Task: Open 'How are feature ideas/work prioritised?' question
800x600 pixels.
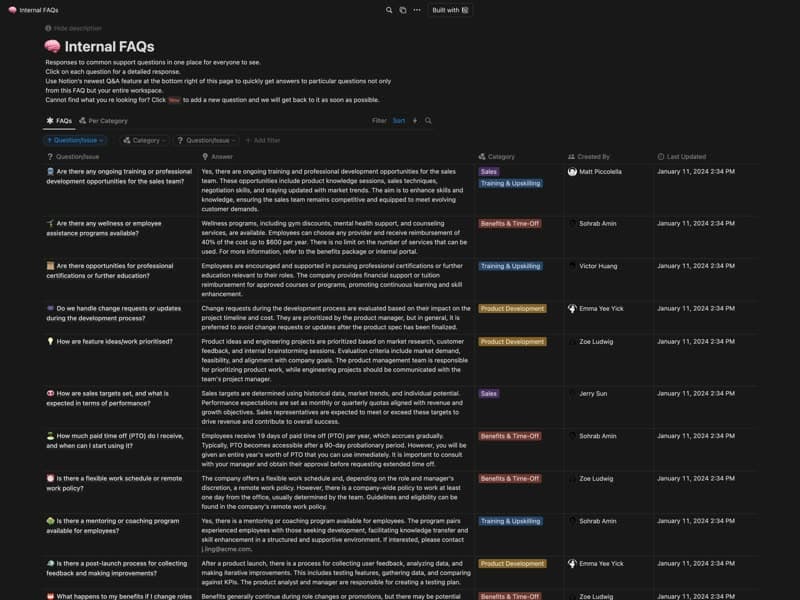Action: tap(114, 341)
